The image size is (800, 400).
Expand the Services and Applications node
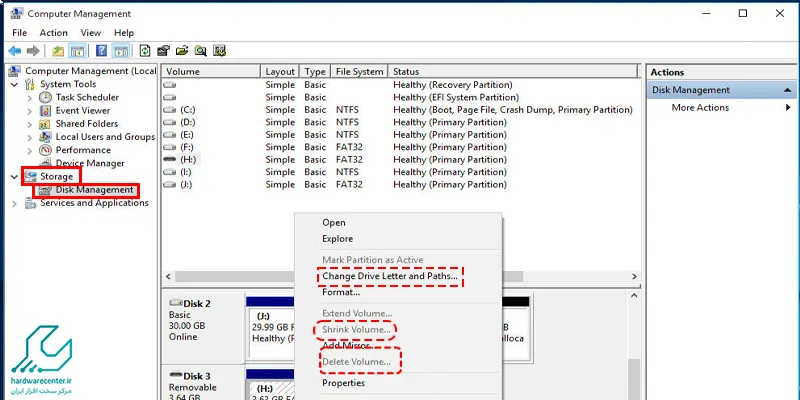tap(14, 203)
